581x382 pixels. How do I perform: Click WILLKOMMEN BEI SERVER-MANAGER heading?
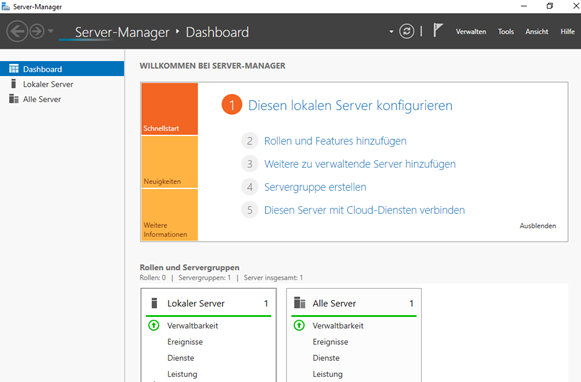click(212, 66)
